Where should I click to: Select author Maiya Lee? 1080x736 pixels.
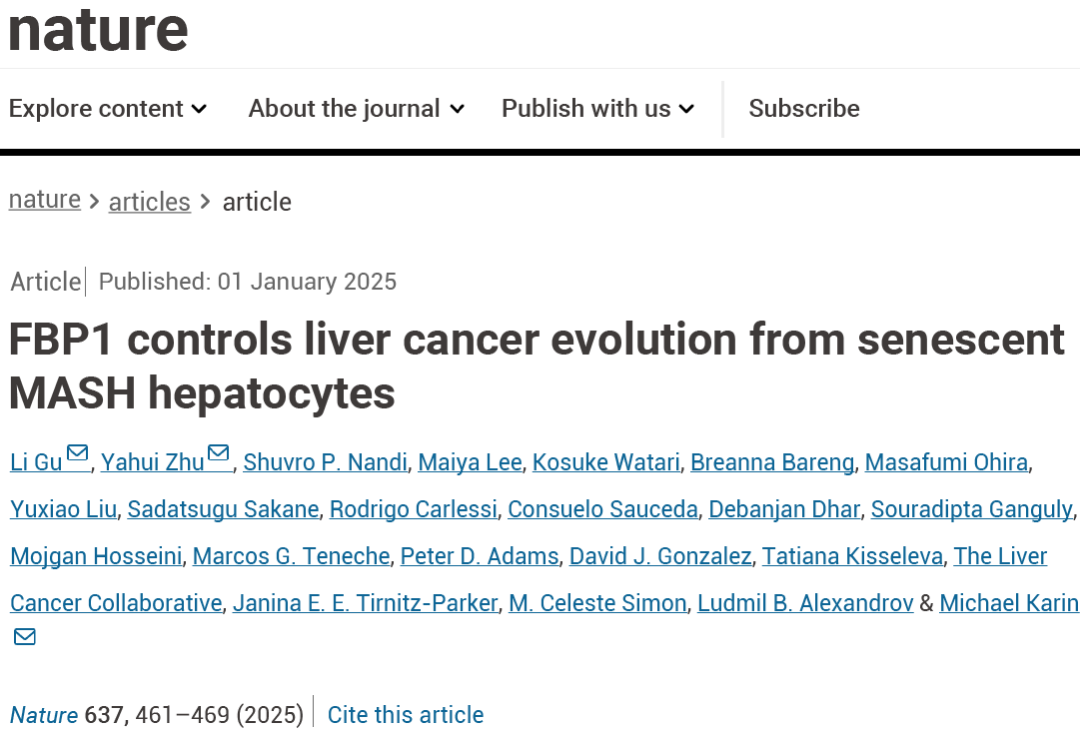coord(470,462)
